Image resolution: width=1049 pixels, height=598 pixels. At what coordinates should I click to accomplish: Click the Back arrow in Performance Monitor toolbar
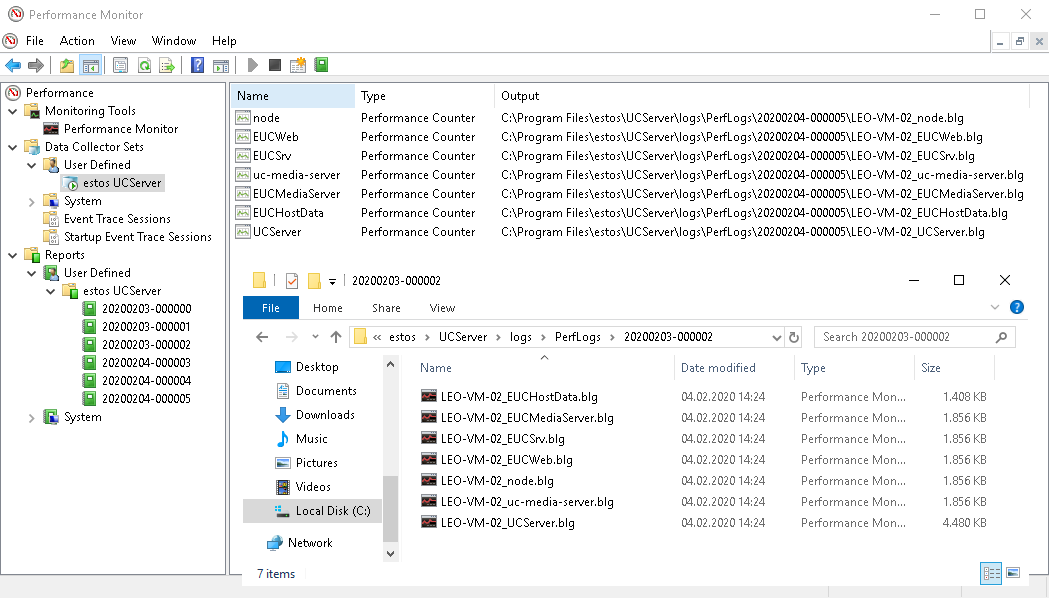tap(13, 65)
